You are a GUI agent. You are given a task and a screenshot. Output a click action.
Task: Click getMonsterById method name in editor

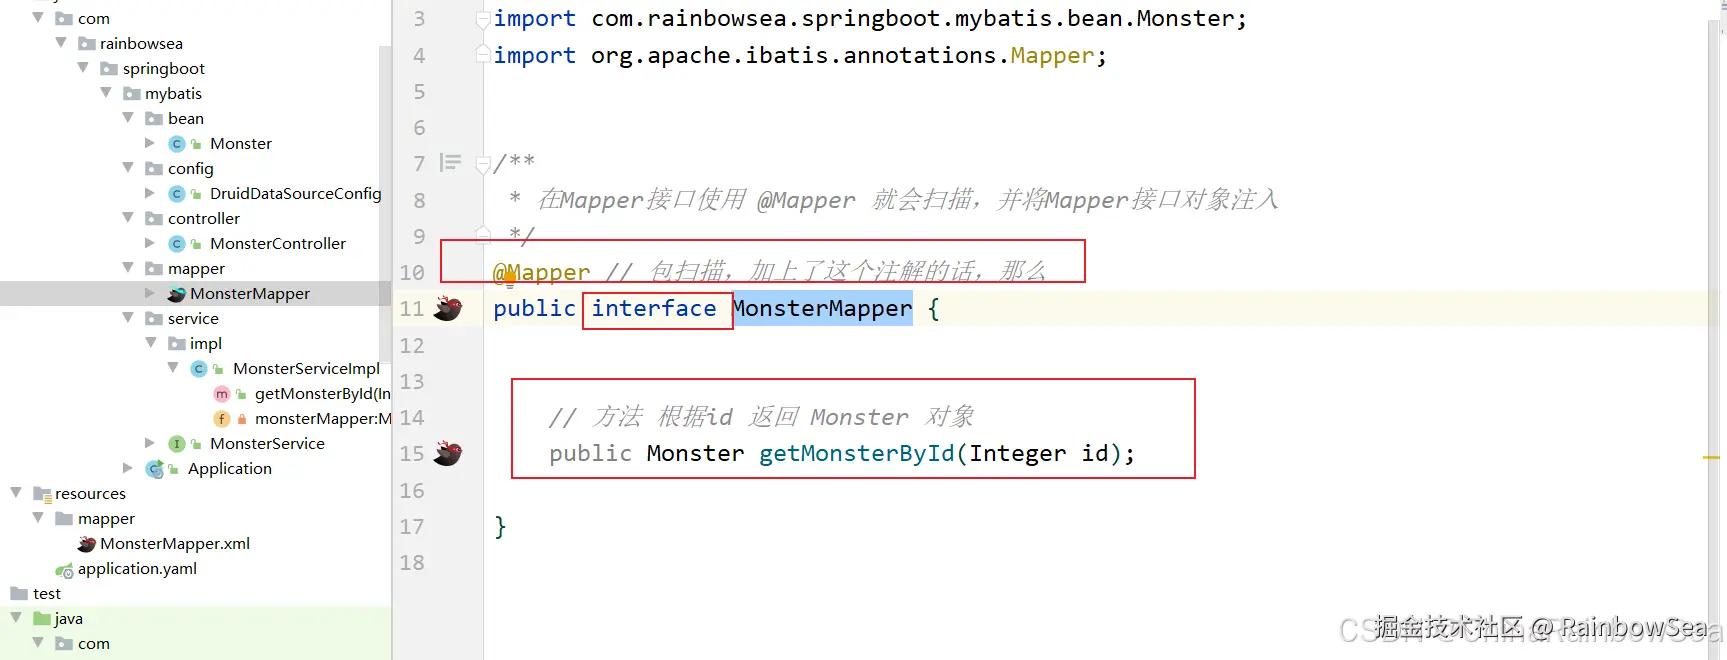pyautogui.click(x=857, y=454)
